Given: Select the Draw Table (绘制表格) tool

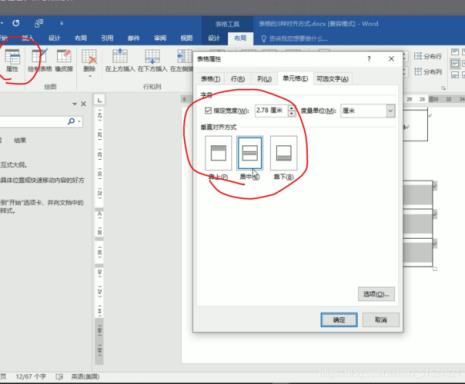Looking at the screenshot, I should pos(40,61).
